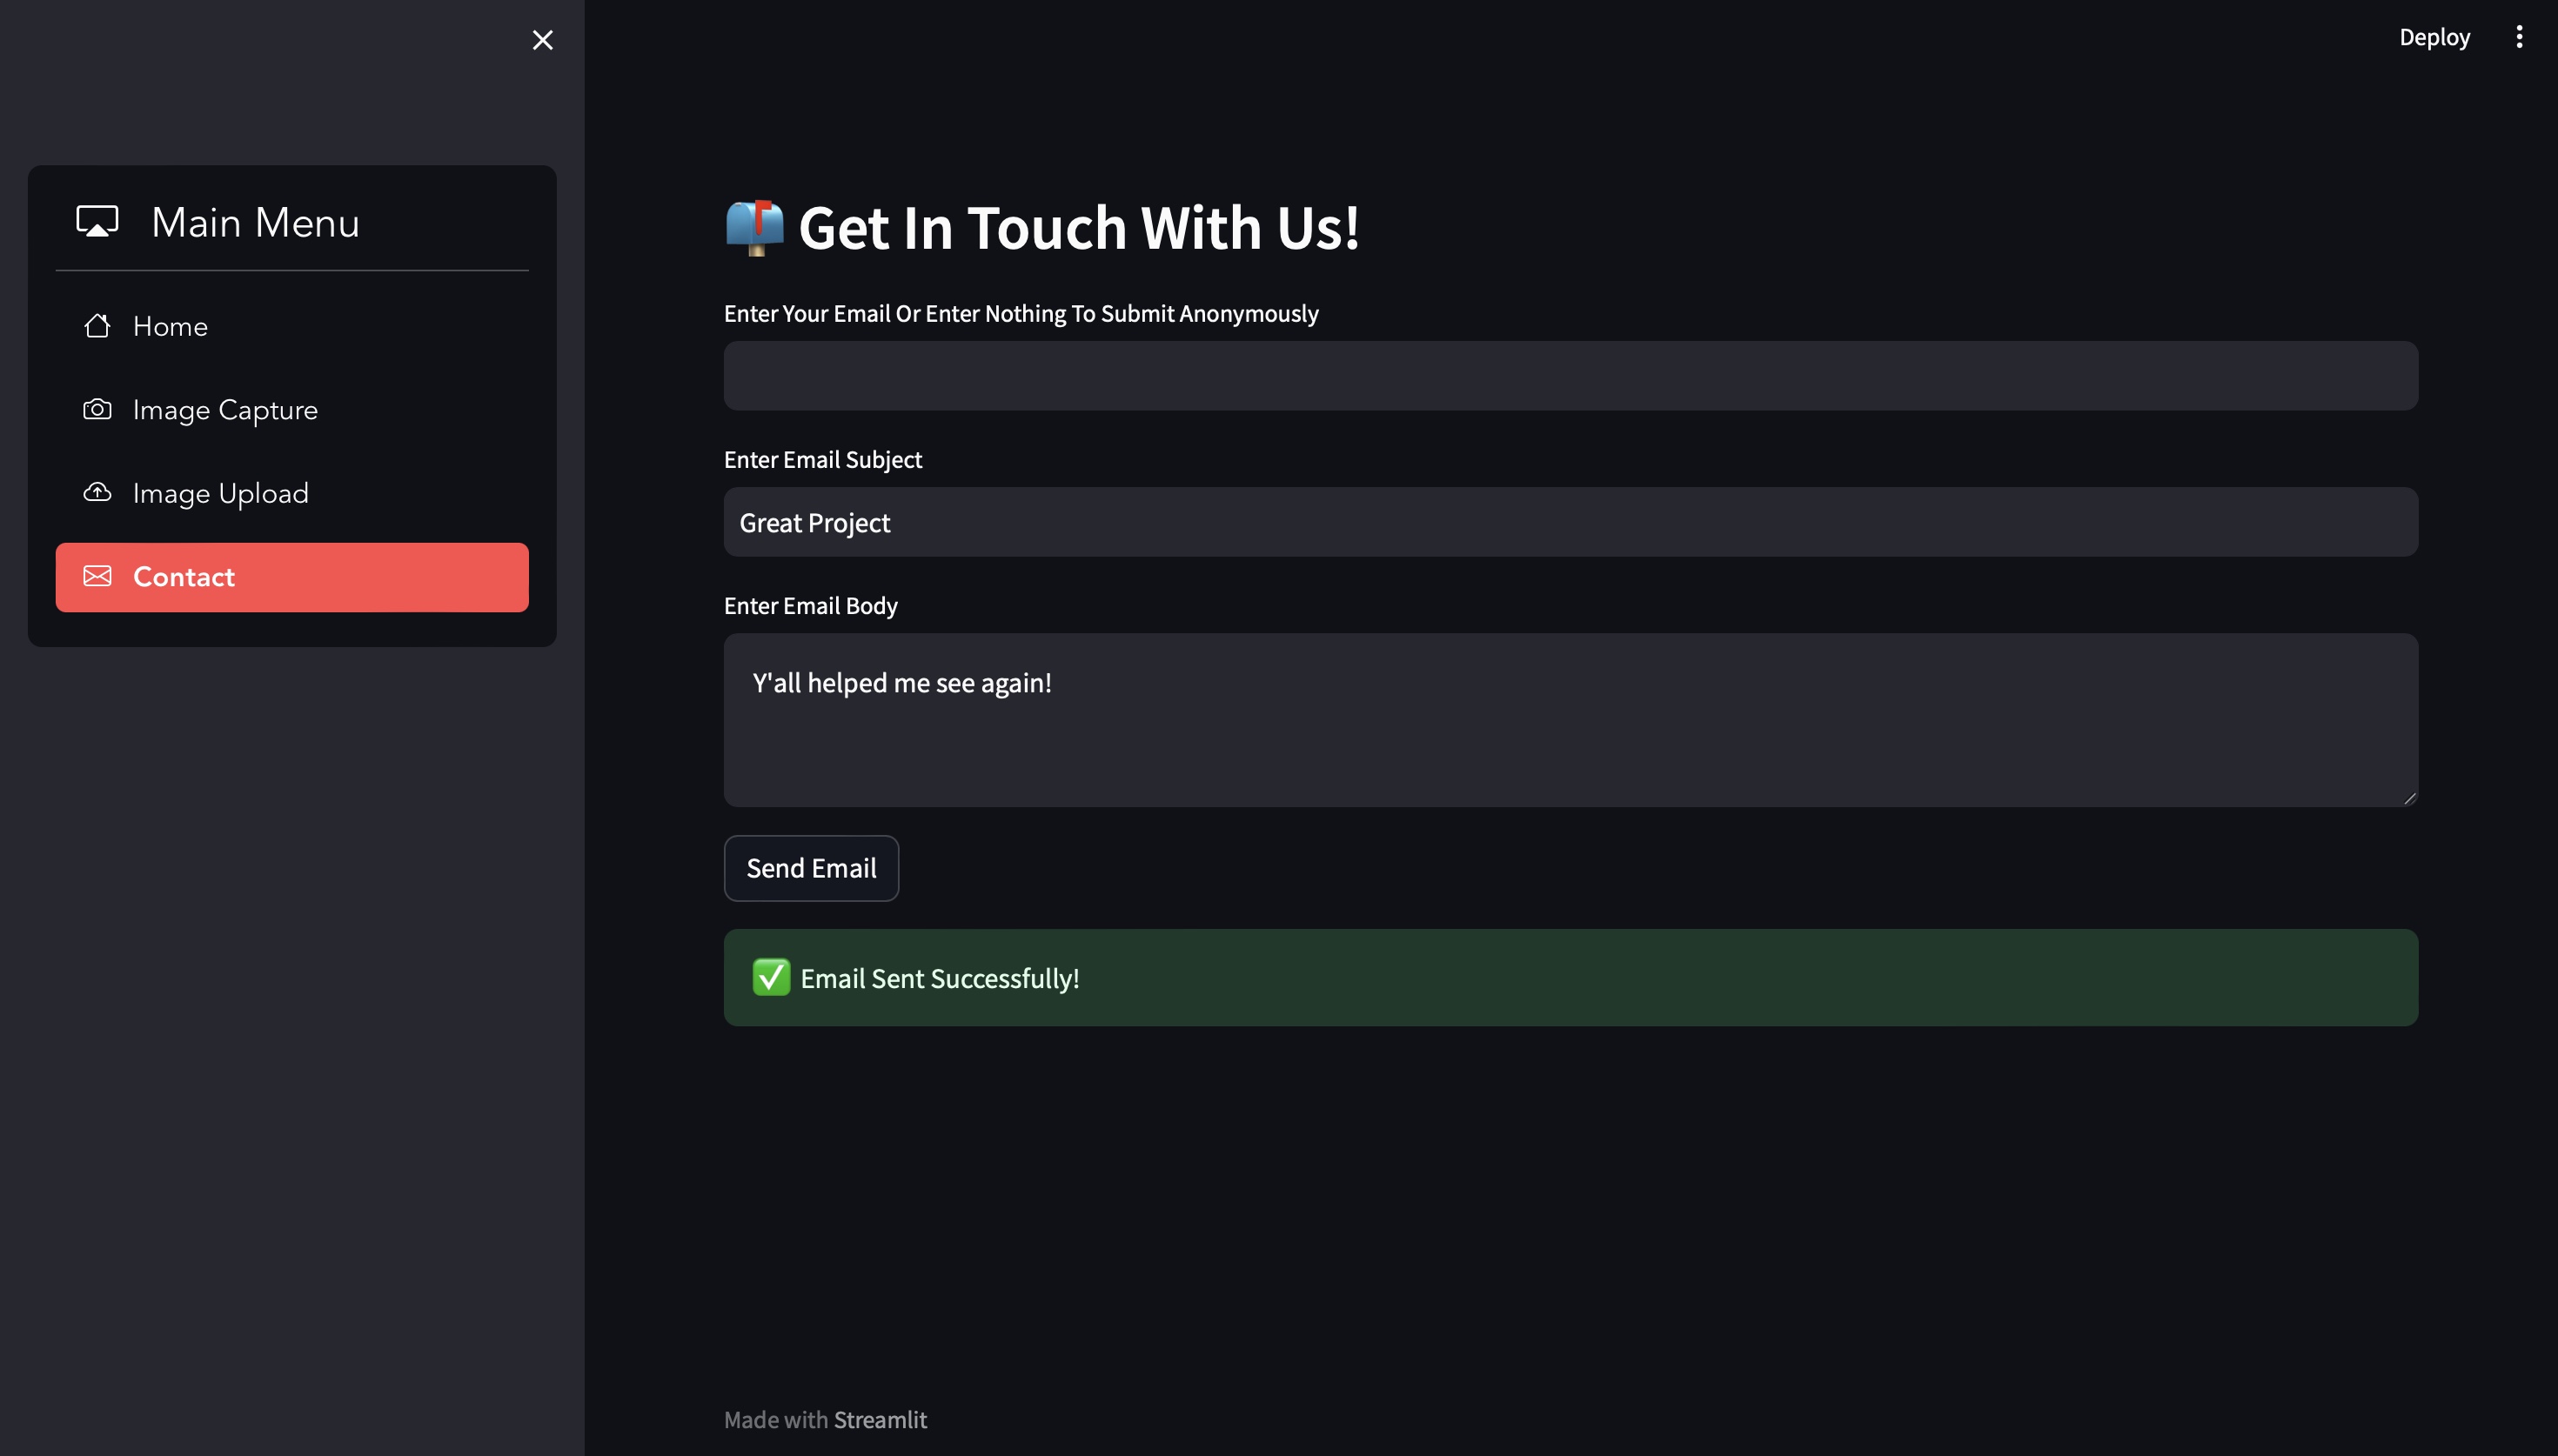Image resolution: width=2558 pixels, height=1456 pixels.
Task: Select the Contact menu item
Action: tap(292, 577)
